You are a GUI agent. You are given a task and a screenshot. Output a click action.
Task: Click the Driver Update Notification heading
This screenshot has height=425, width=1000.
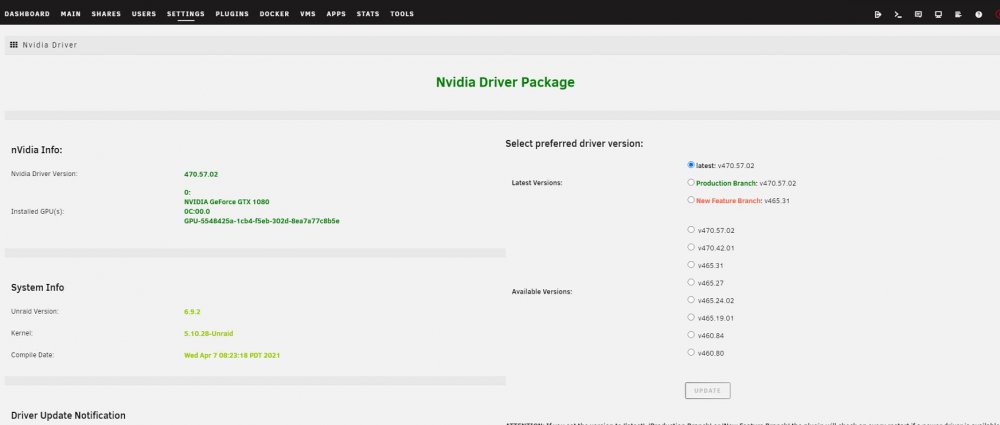[x=68, y=415]
